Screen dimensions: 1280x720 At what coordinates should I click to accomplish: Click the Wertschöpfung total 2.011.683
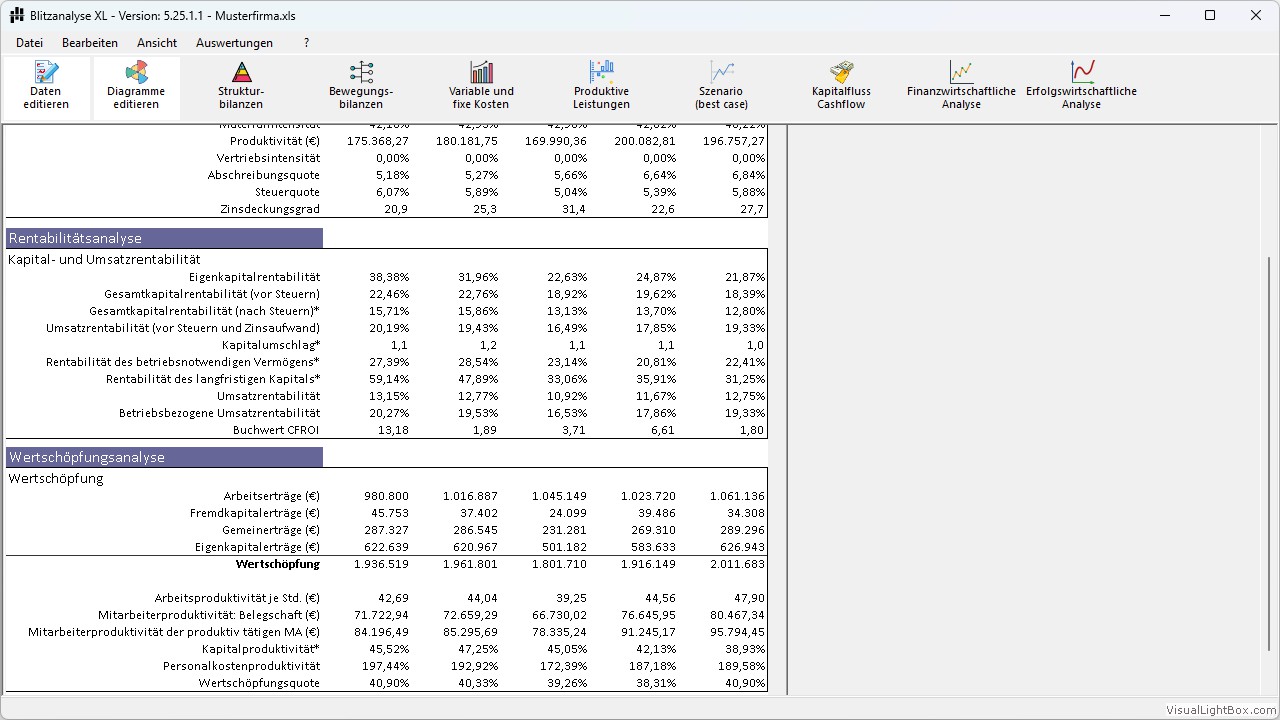[x=737, y=564]
